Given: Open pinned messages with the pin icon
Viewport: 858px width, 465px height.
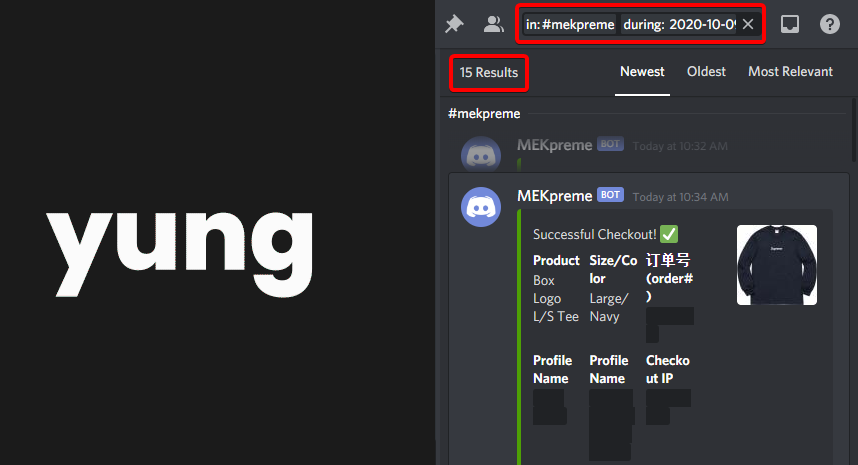Looking at the screenshot, I should coord(454,24).
